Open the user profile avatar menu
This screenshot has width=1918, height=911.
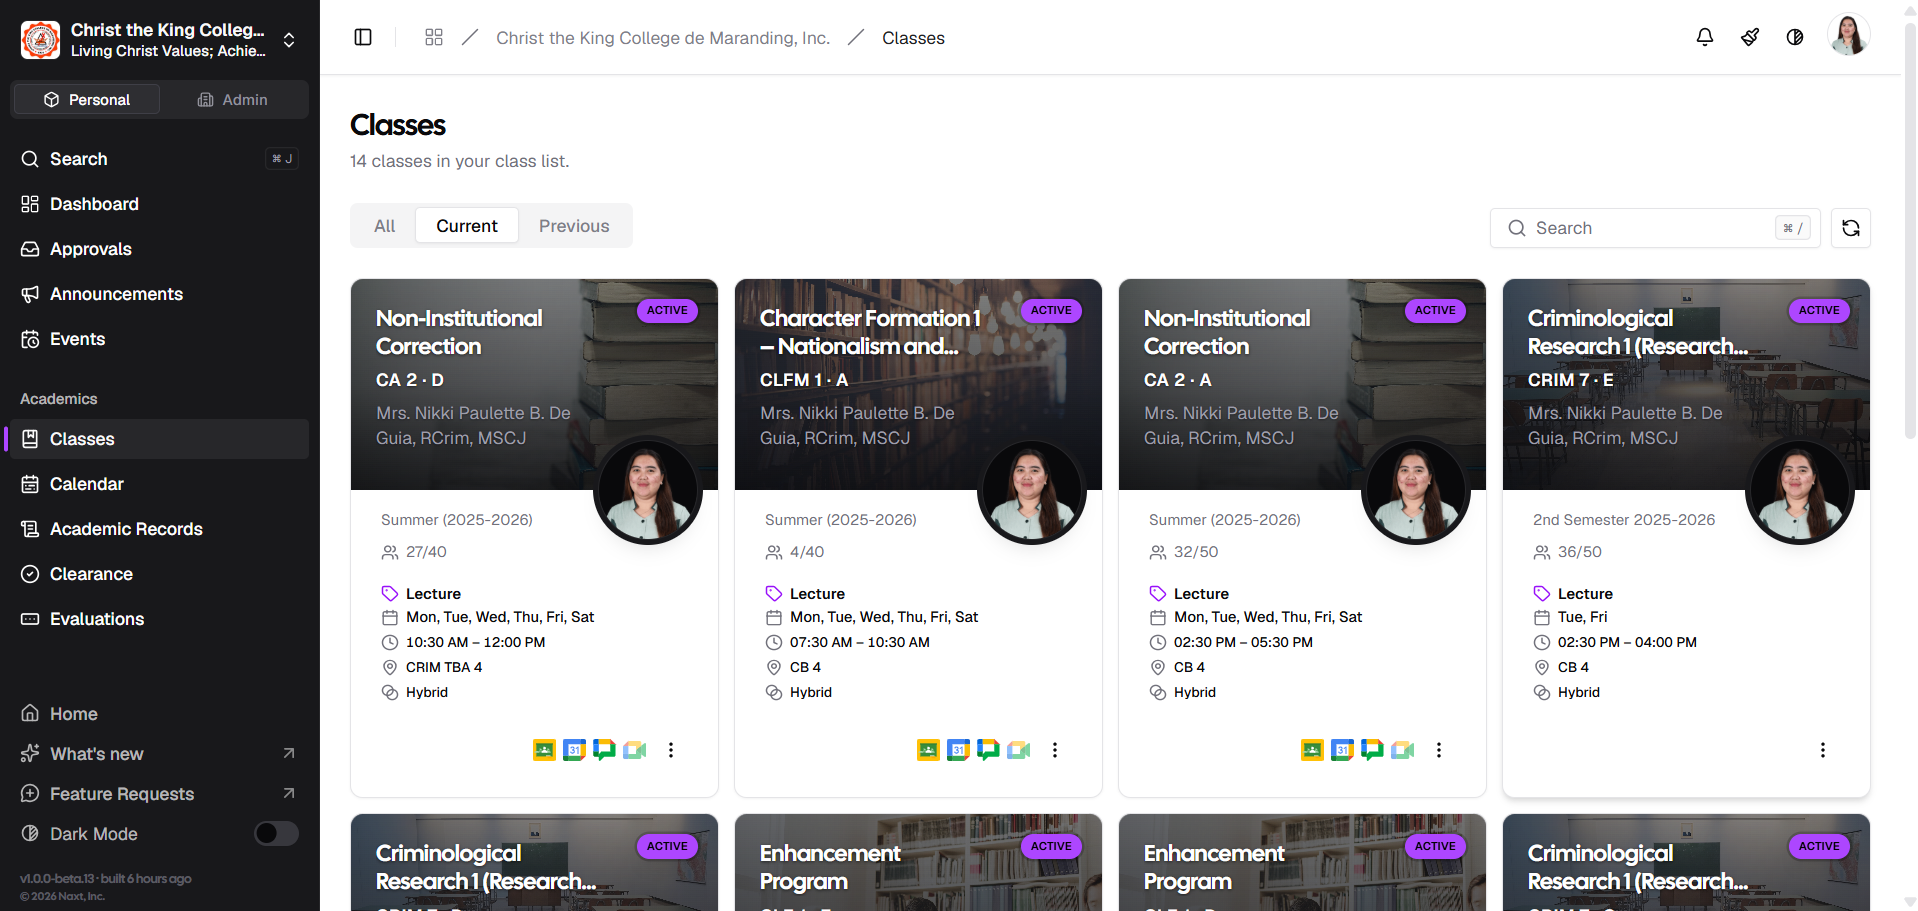[x=1848, y=36]
